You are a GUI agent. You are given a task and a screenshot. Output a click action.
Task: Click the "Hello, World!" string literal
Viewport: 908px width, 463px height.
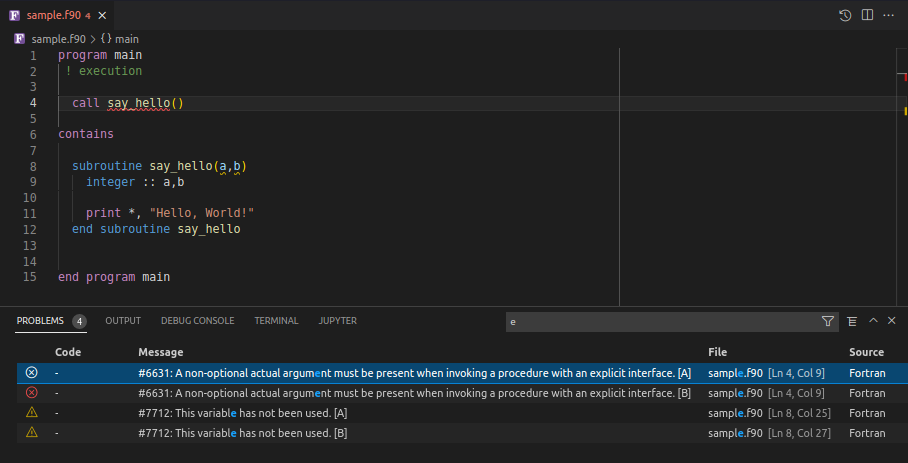pyautogui.click(x=202, y=214)
